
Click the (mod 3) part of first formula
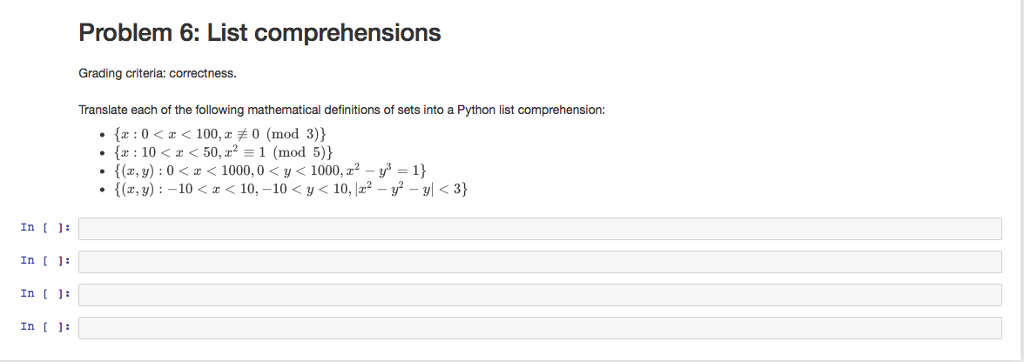point(293,134)
